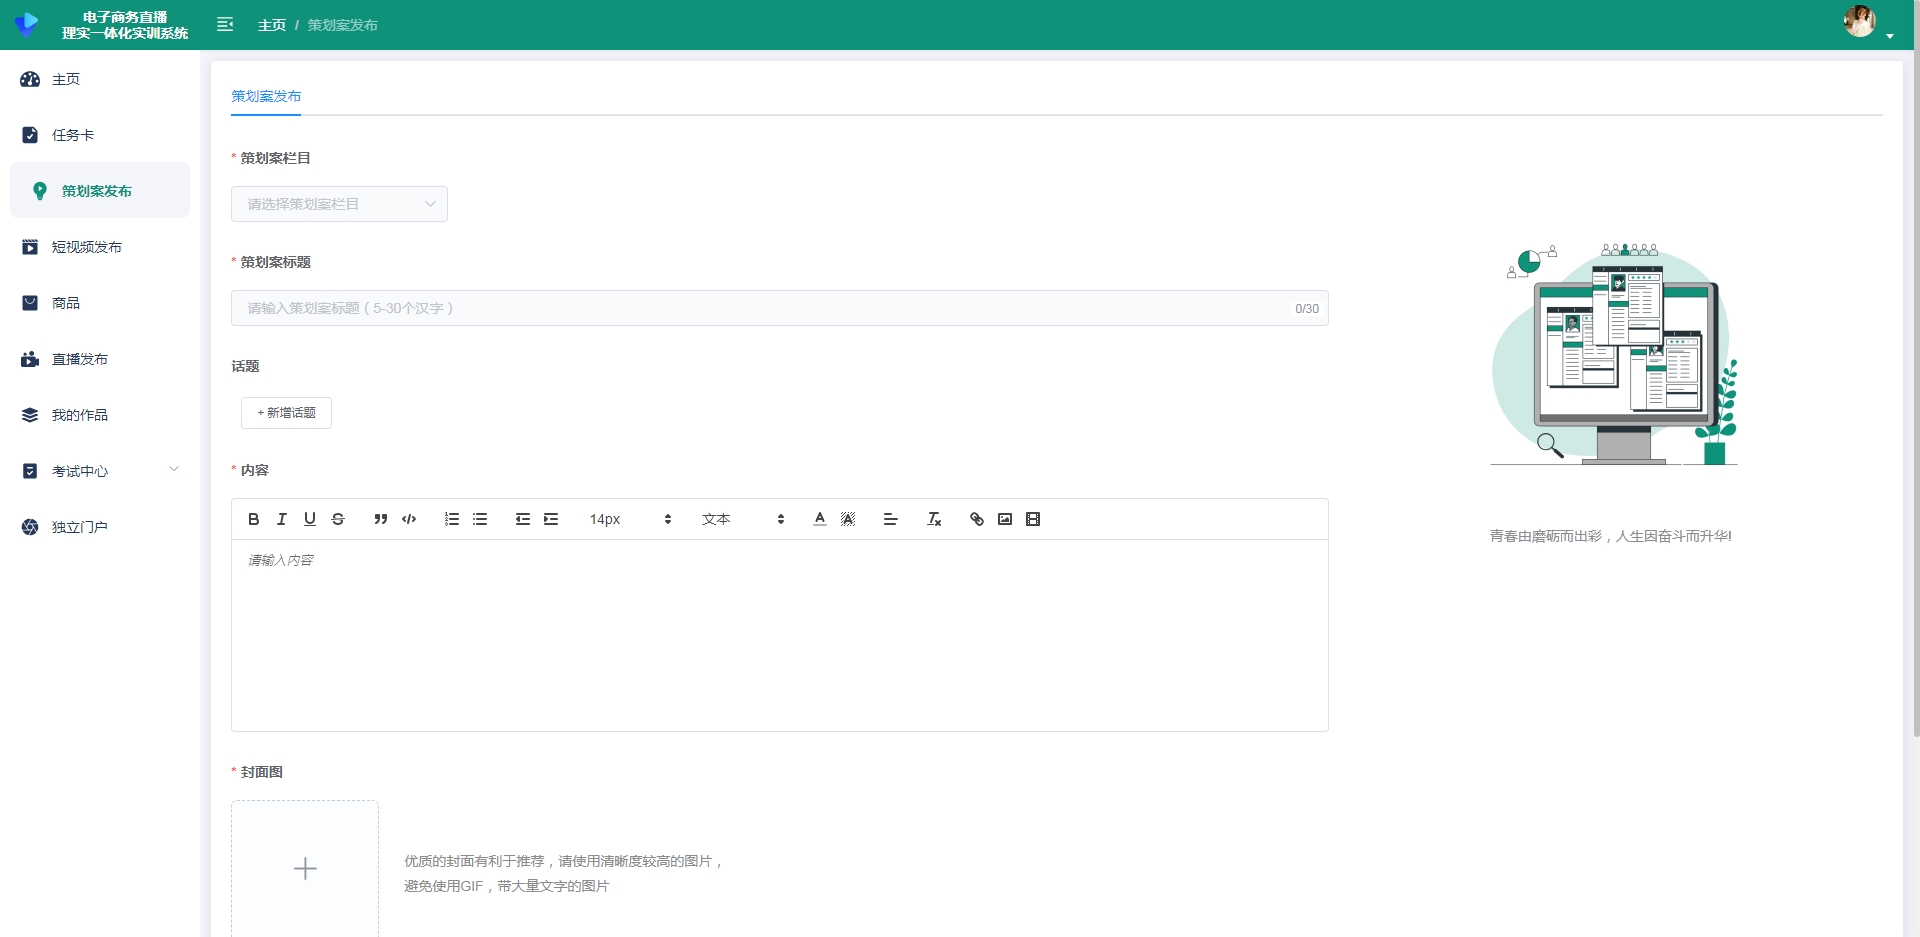Go to 我的作品 in the sidebar
Viewport: 1920px width, 937px height.
coord(80,415)
